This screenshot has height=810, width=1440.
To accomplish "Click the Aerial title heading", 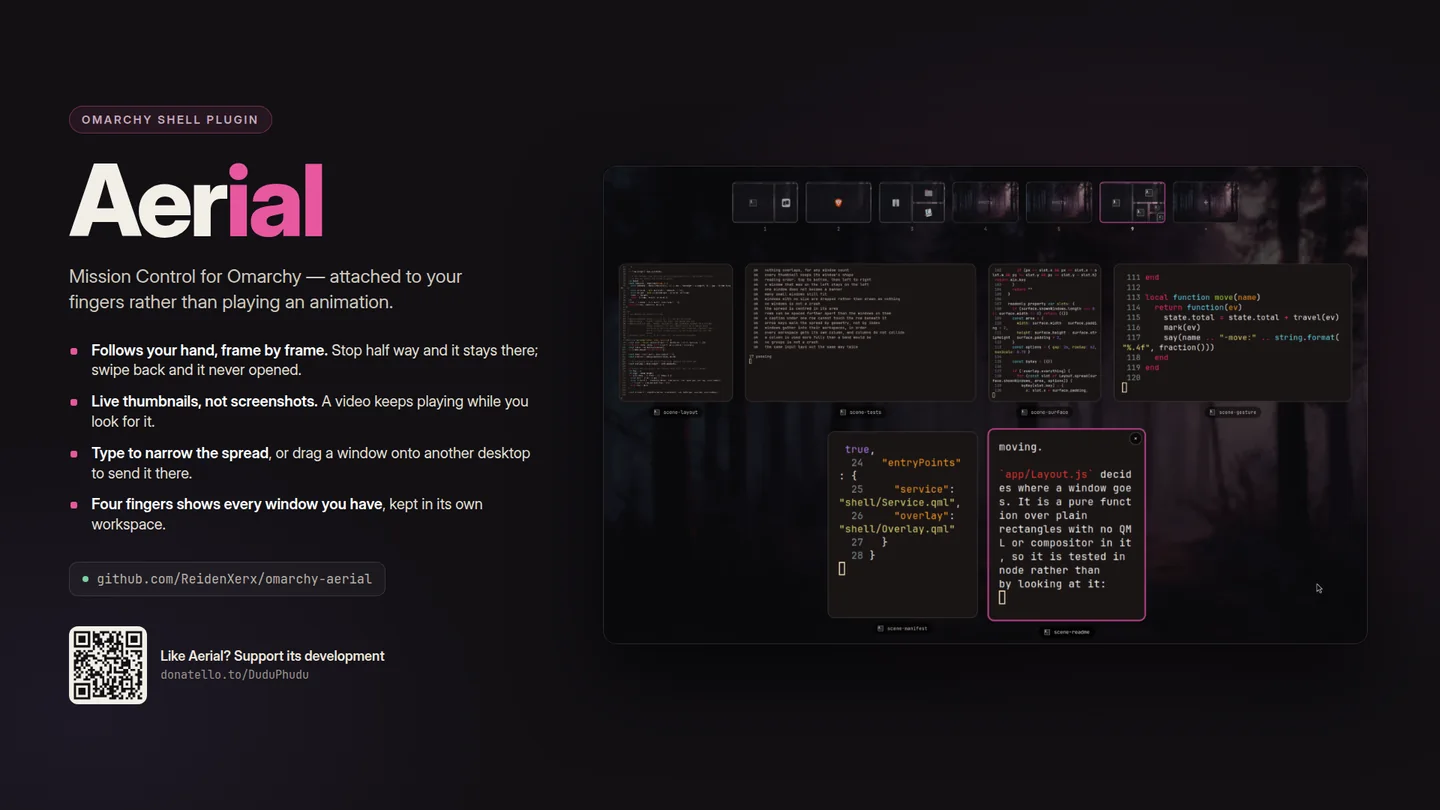I will click(196, 201).
